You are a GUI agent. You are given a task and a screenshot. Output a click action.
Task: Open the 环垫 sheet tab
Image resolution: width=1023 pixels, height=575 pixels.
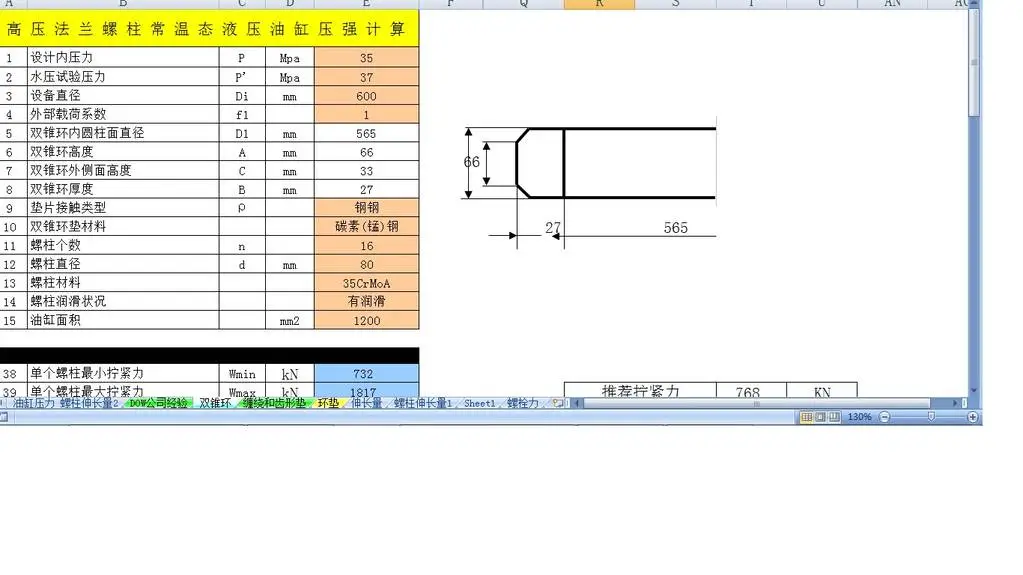[x=328, y=403]
